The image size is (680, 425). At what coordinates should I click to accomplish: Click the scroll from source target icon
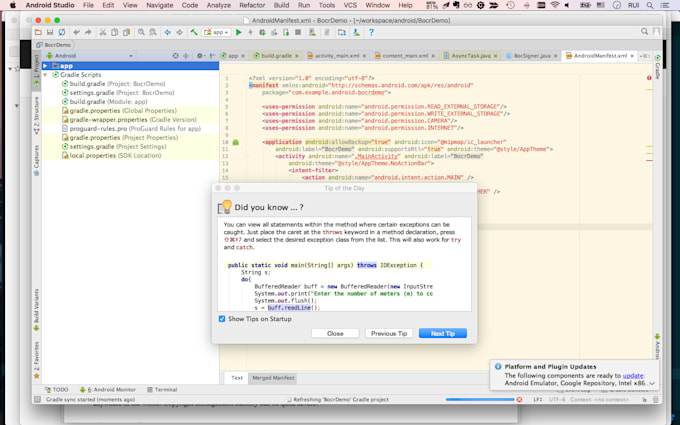pos(175,56)
